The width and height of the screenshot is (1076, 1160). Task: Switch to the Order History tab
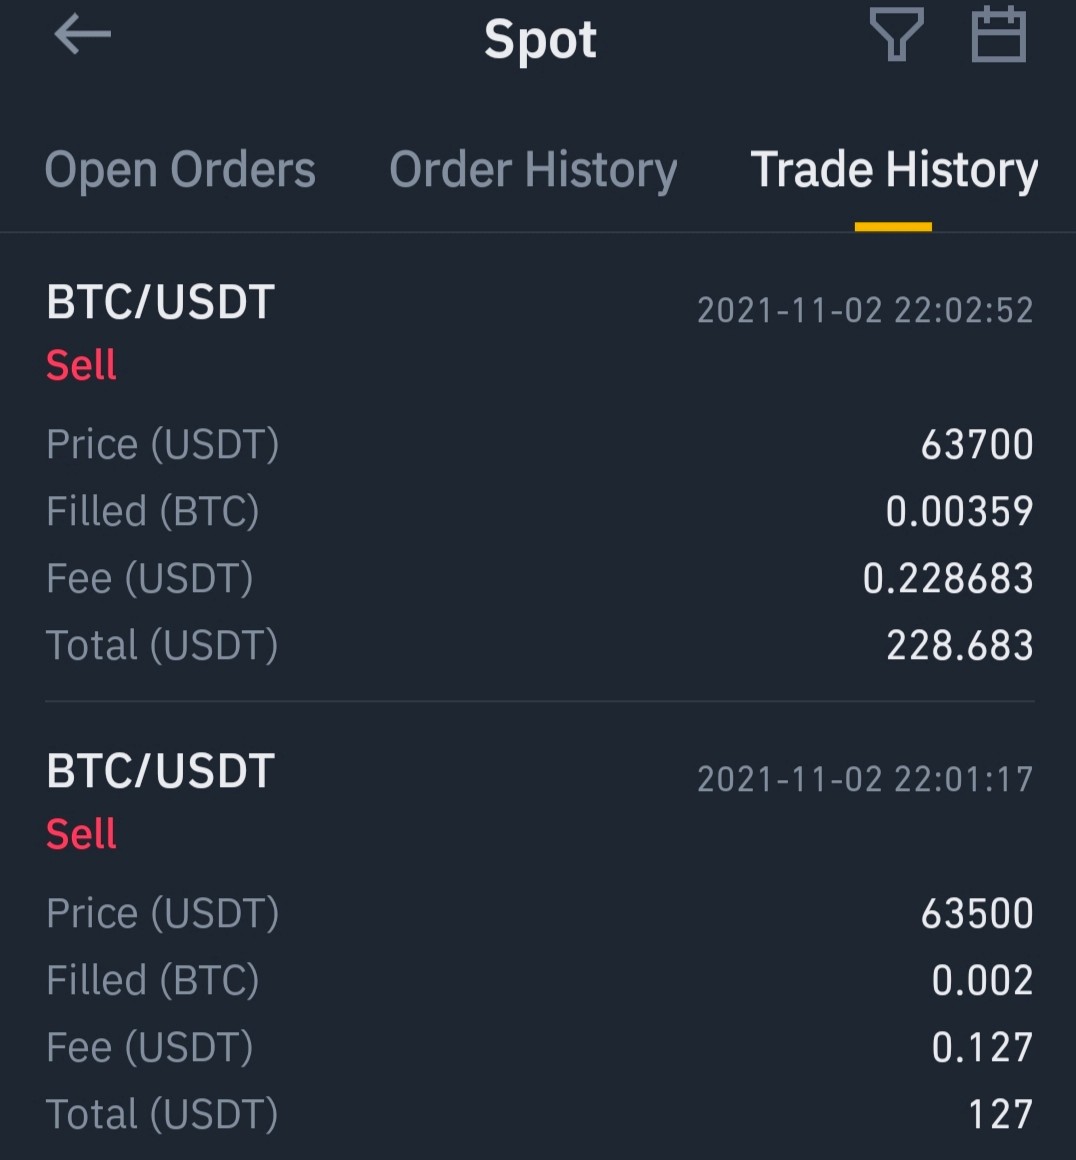point(534,170)
